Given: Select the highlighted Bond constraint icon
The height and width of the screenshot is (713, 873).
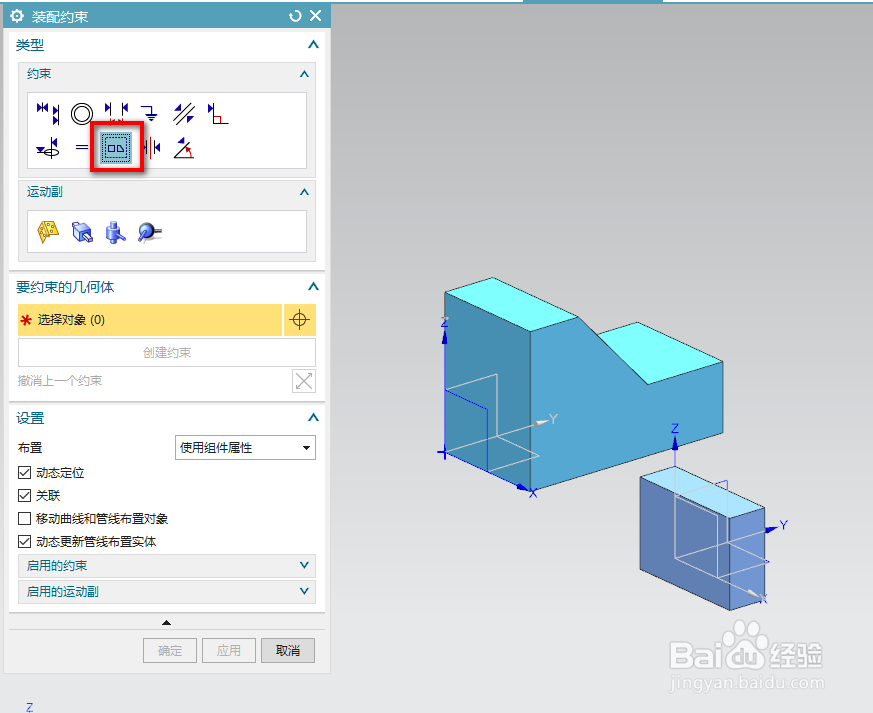Looking at the screenshot, I should tap(116, 147).
